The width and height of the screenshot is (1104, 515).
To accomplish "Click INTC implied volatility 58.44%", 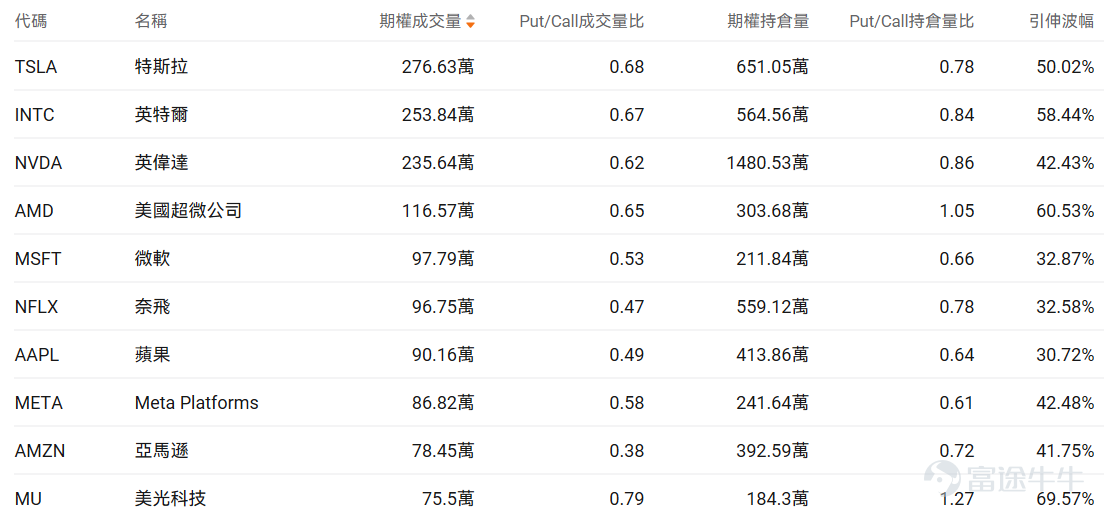I will tap(1065, 115).
